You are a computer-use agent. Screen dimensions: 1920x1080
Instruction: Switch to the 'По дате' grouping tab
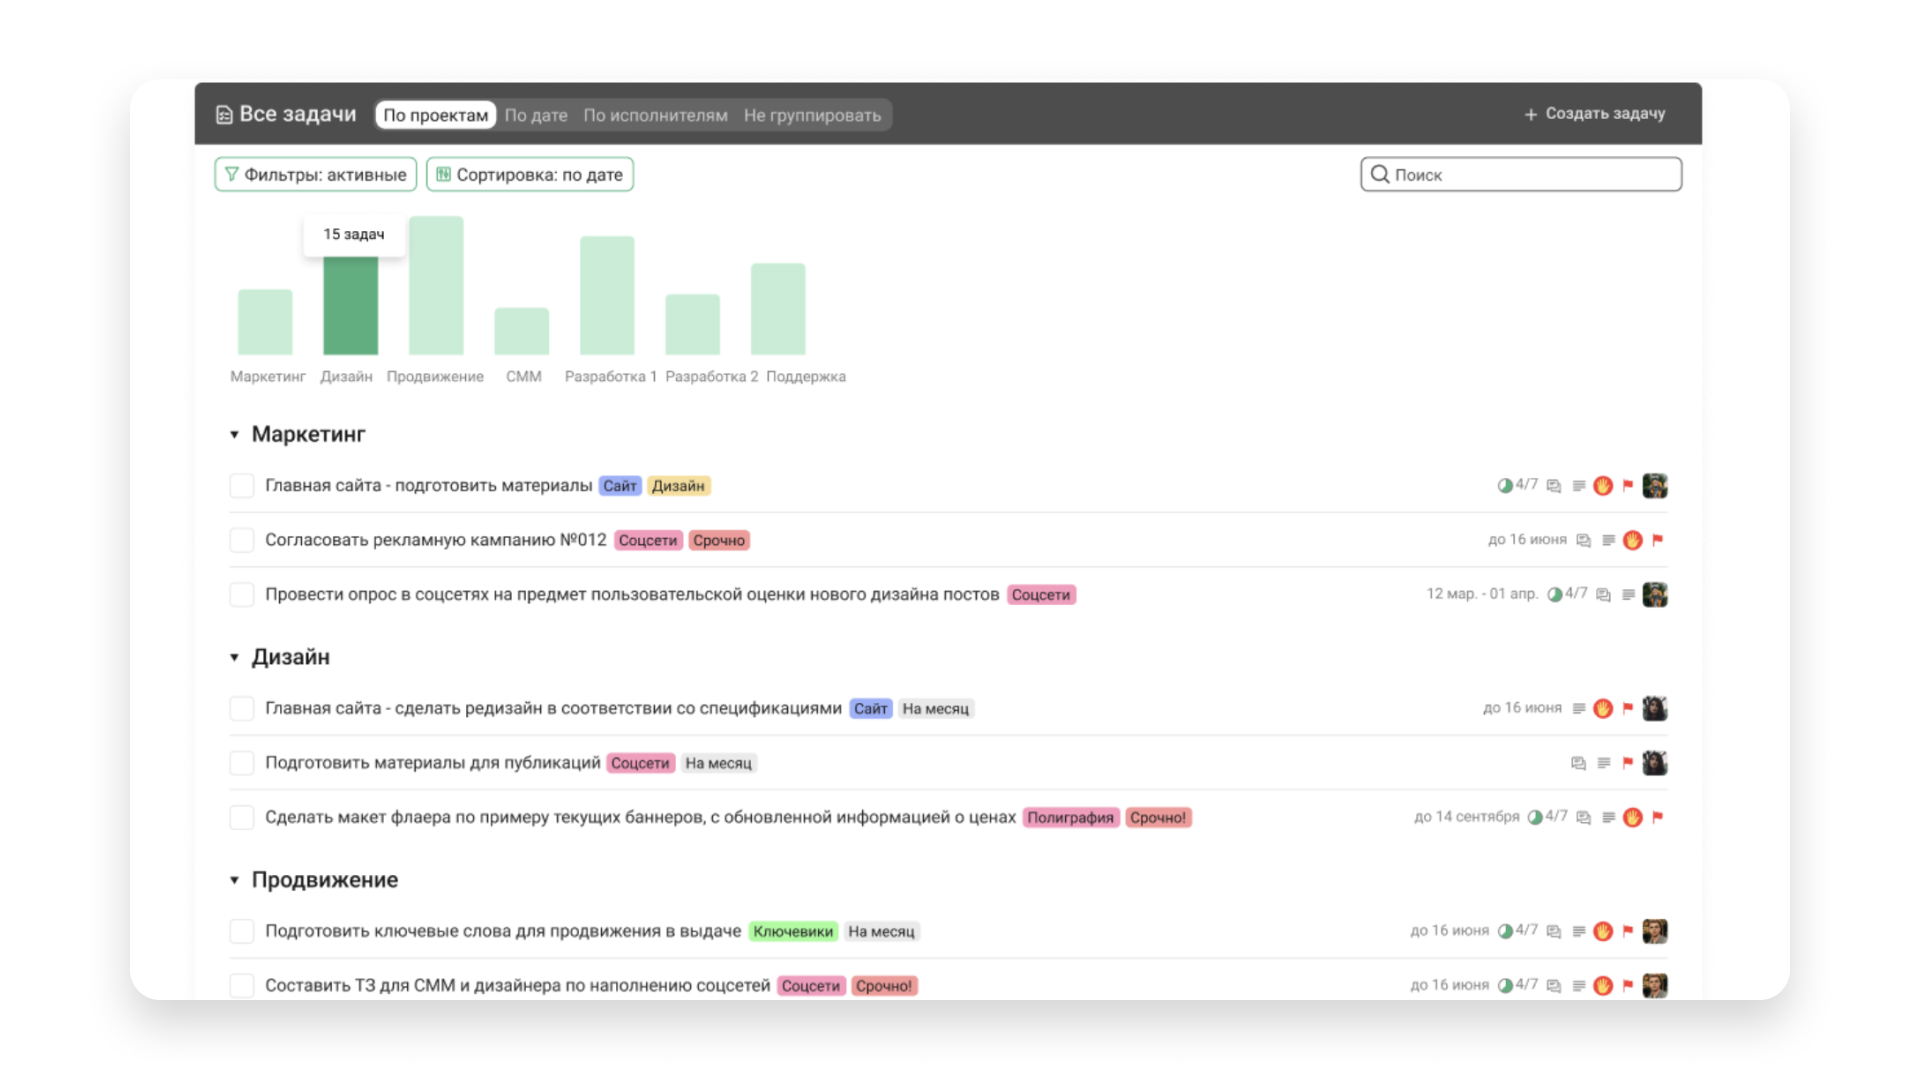tap(536, 115)
